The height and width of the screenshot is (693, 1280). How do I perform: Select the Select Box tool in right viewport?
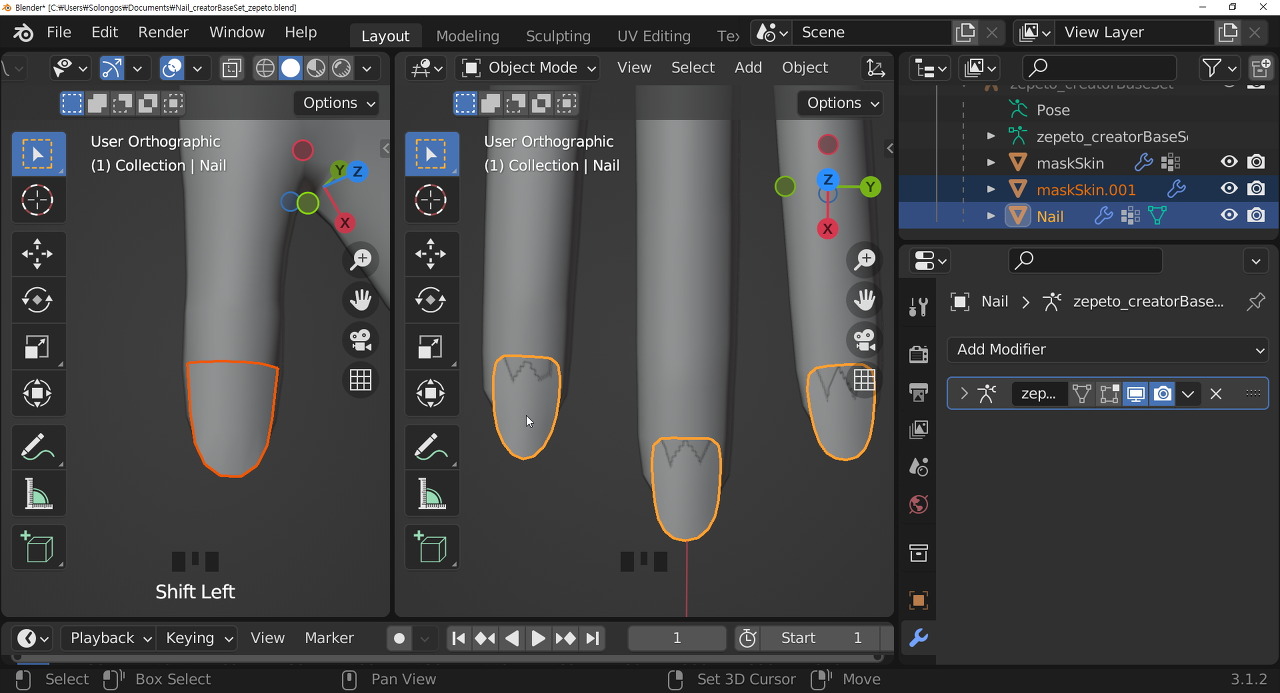(x=431, y=154)
